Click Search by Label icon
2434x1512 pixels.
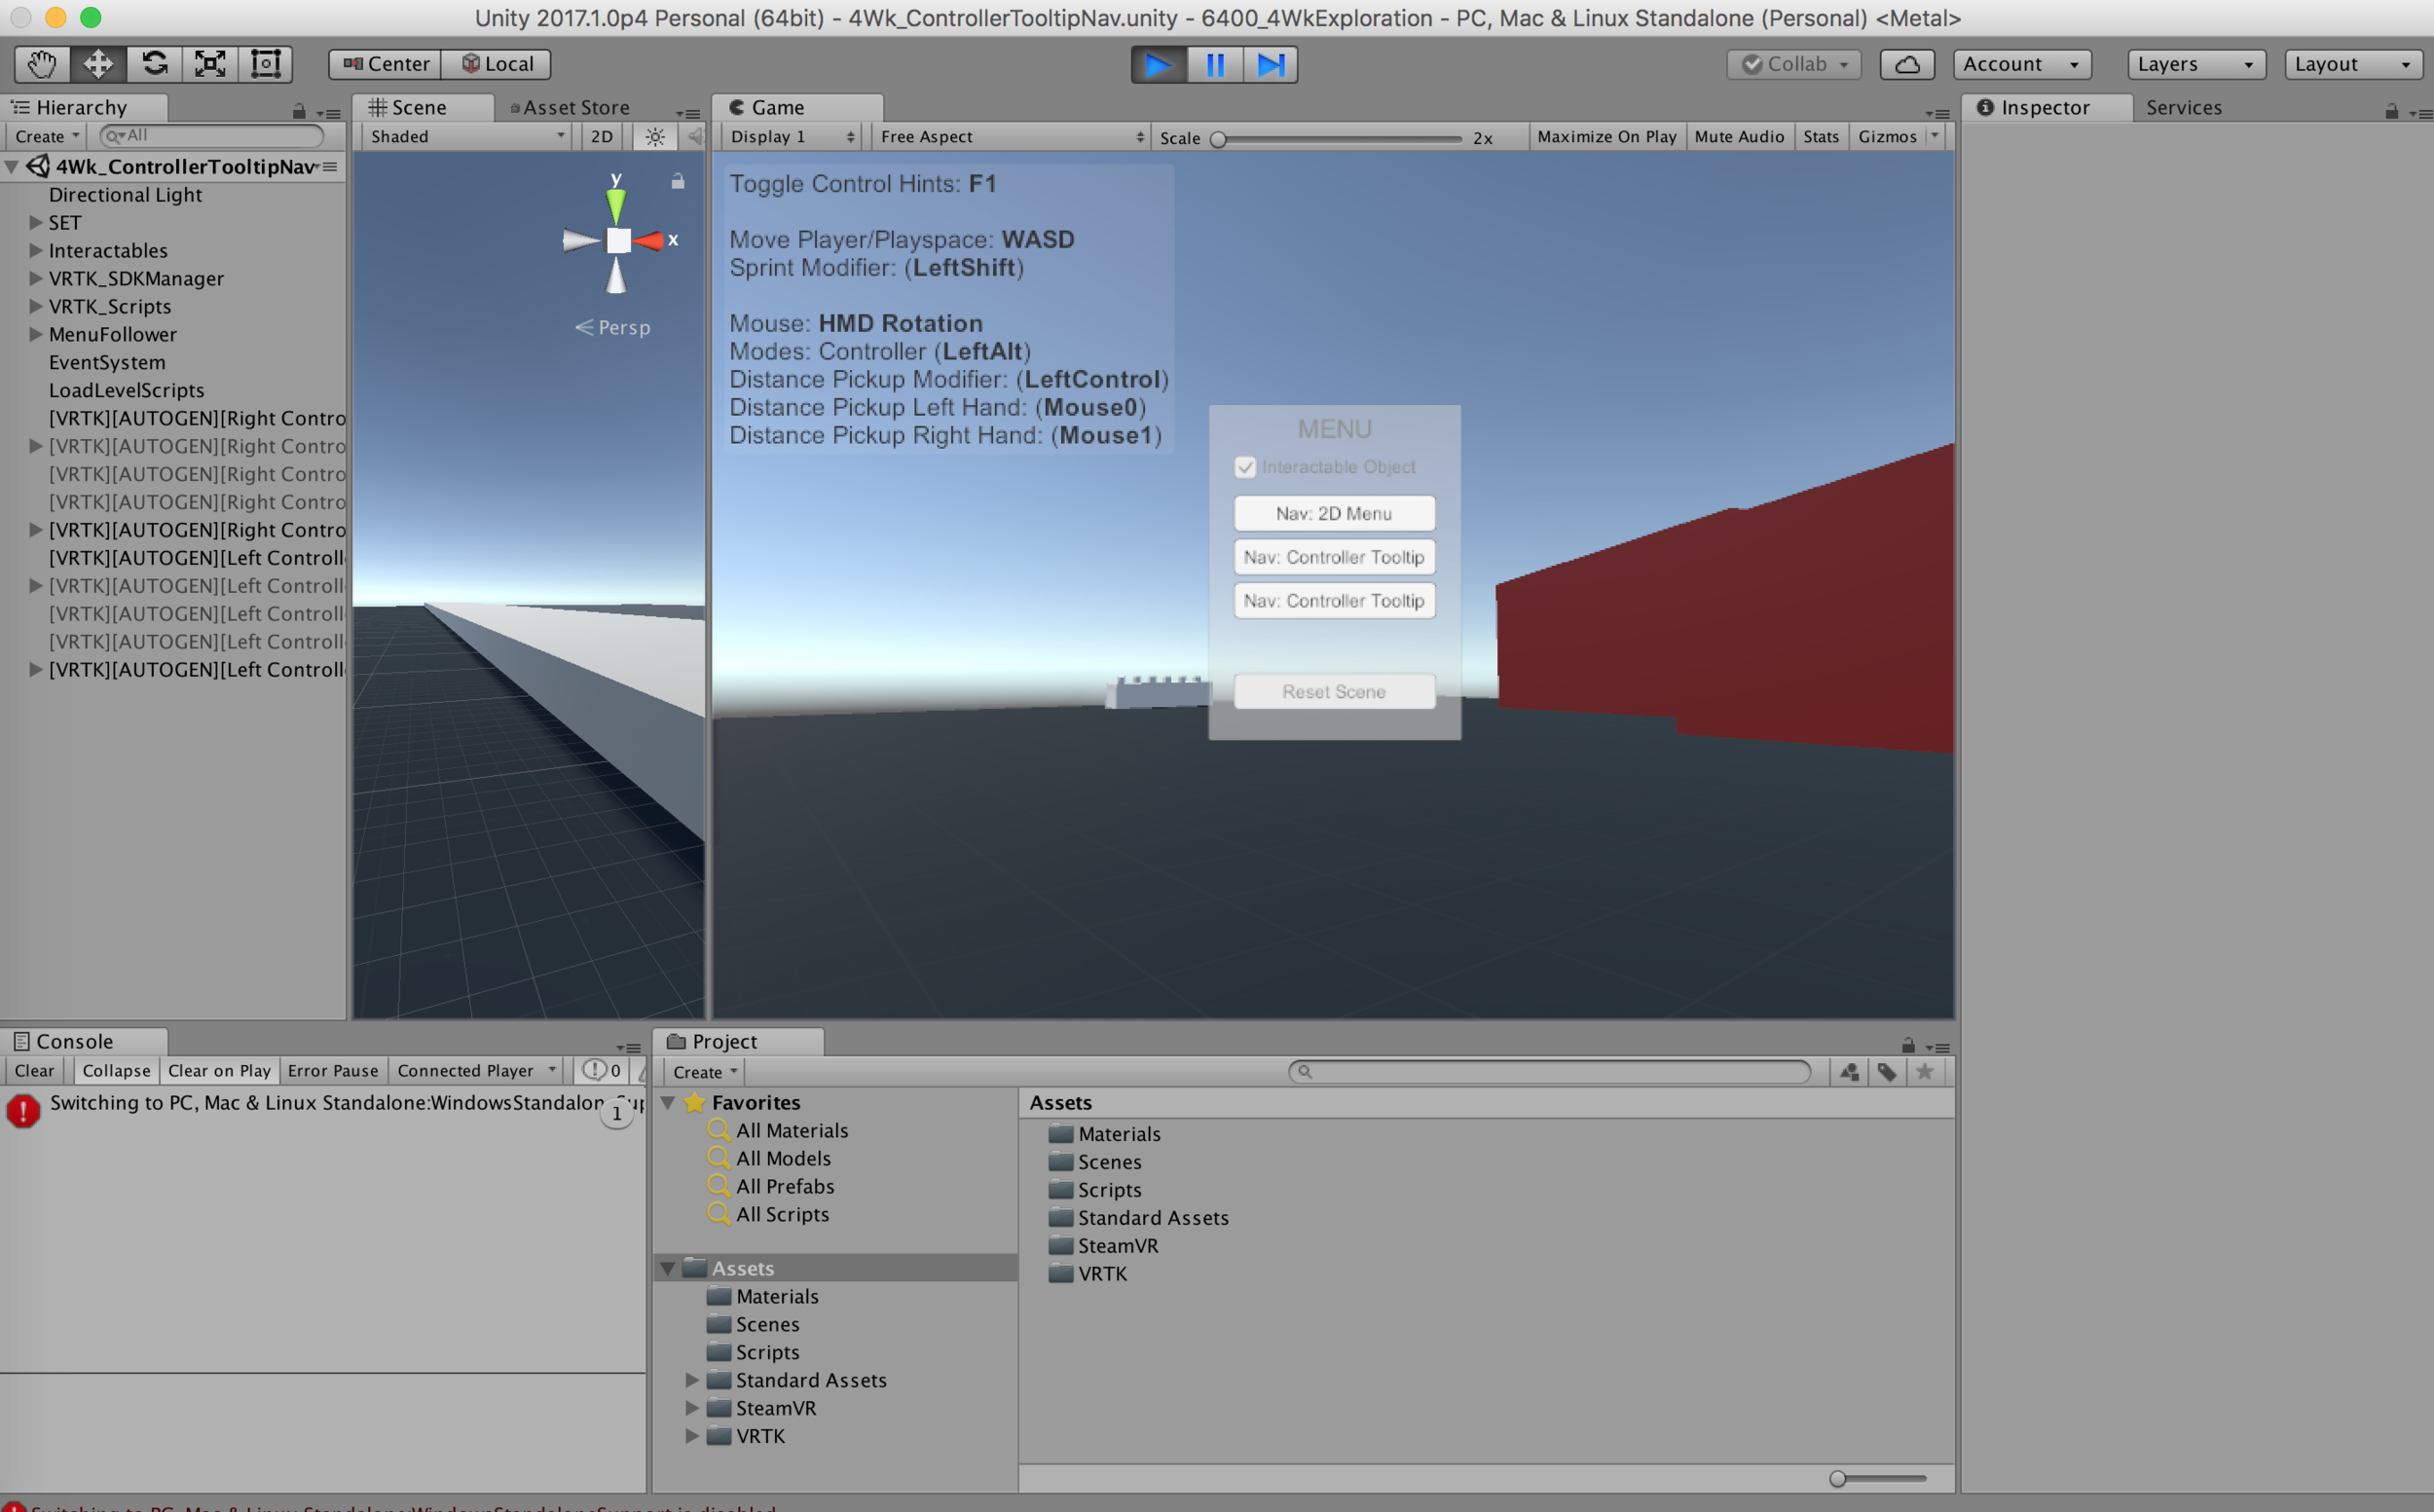(x=1886, y=1071)
